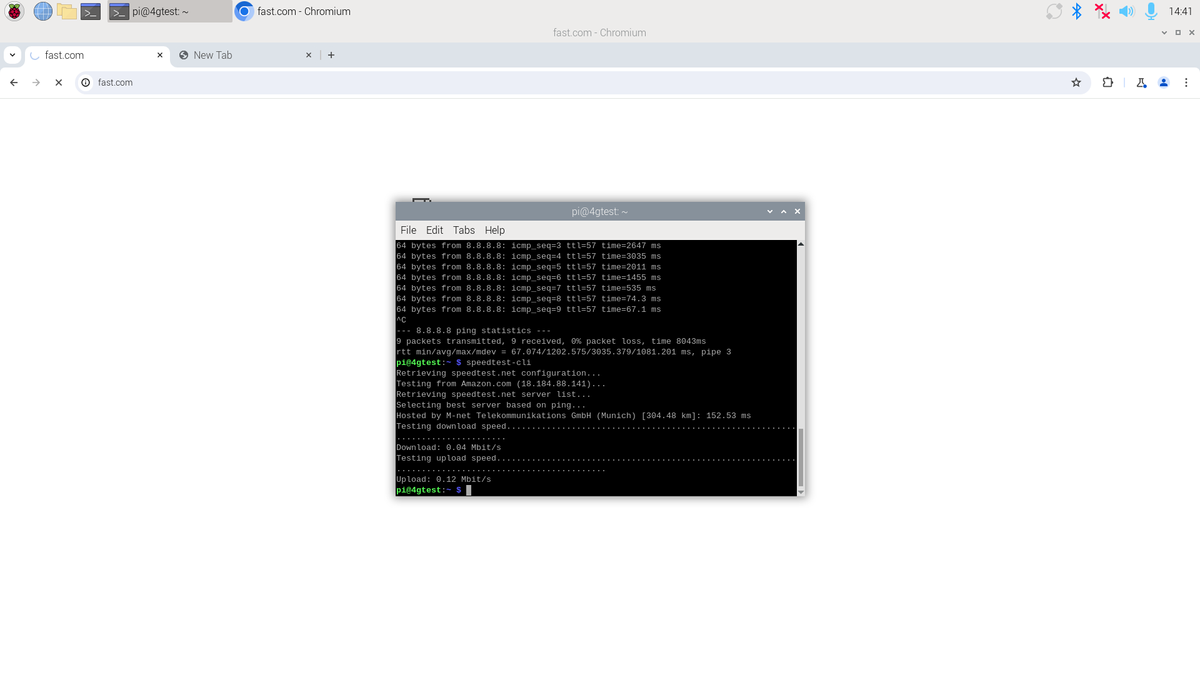Image resolution: width=1200 pixels, height=675 pixels.
Task: Switch to the New Tab tab
Action: click(x=245, y=55)
